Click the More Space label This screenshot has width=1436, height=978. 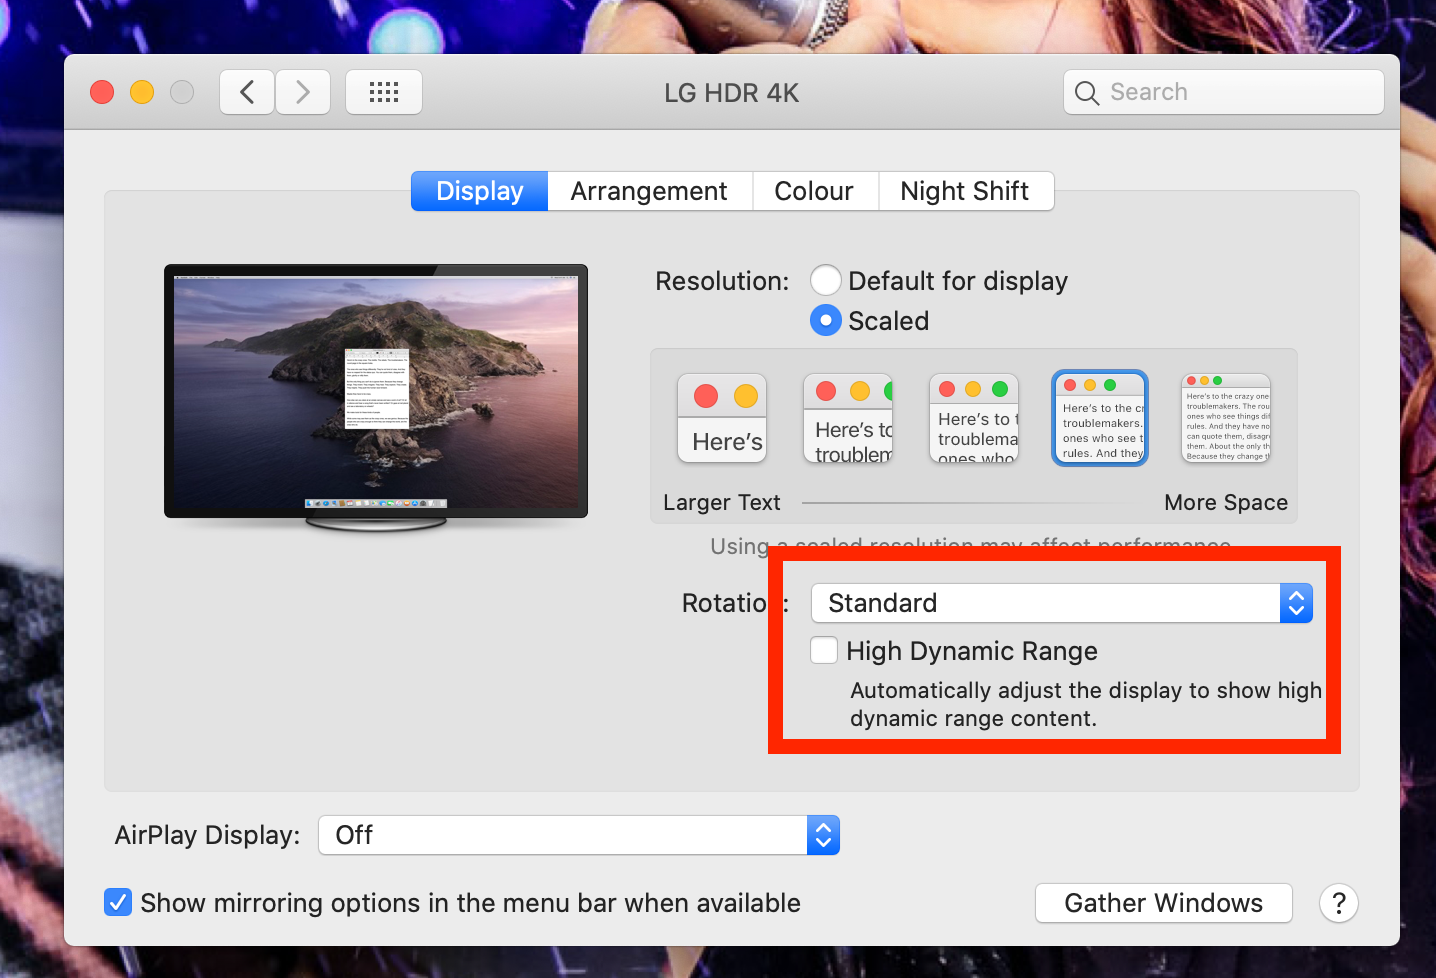point(1226,502)
